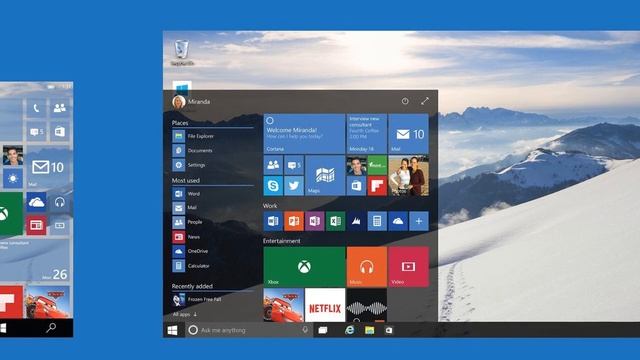Launch the Netflix tile
Image resolution: width=640 pixels, height=360 pixels.
coord(325,305)
